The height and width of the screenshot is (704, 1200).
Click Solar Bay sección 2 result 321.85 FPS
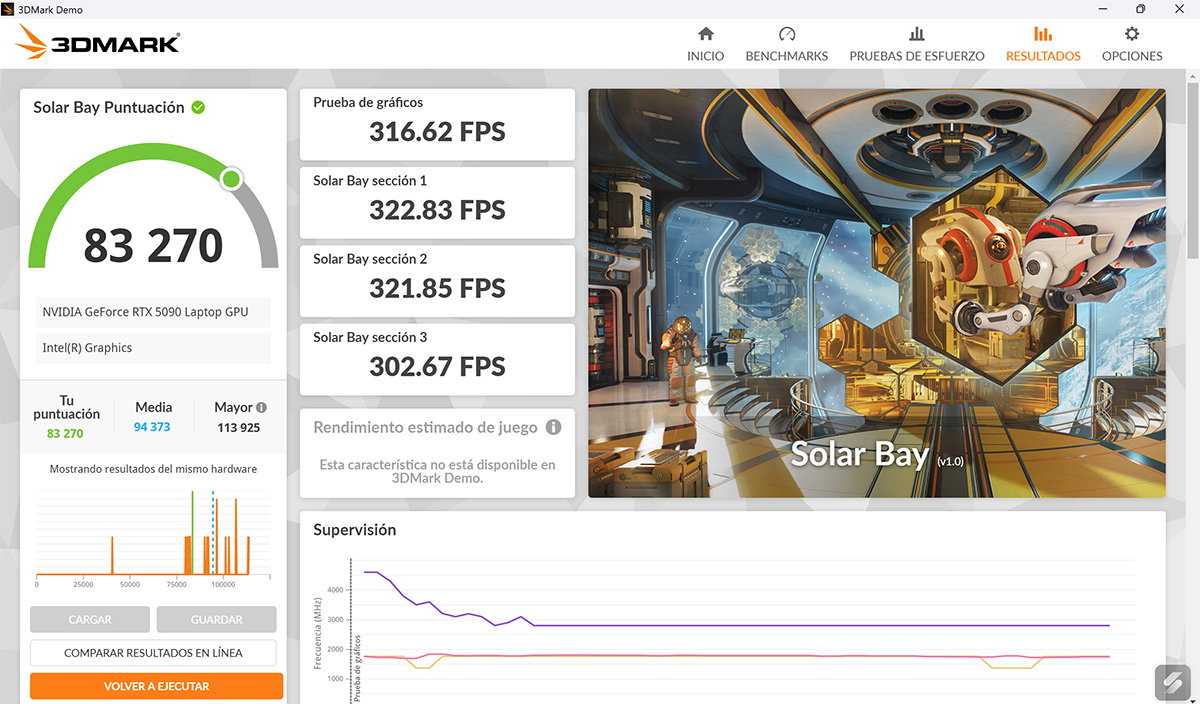tap(437, 280)
